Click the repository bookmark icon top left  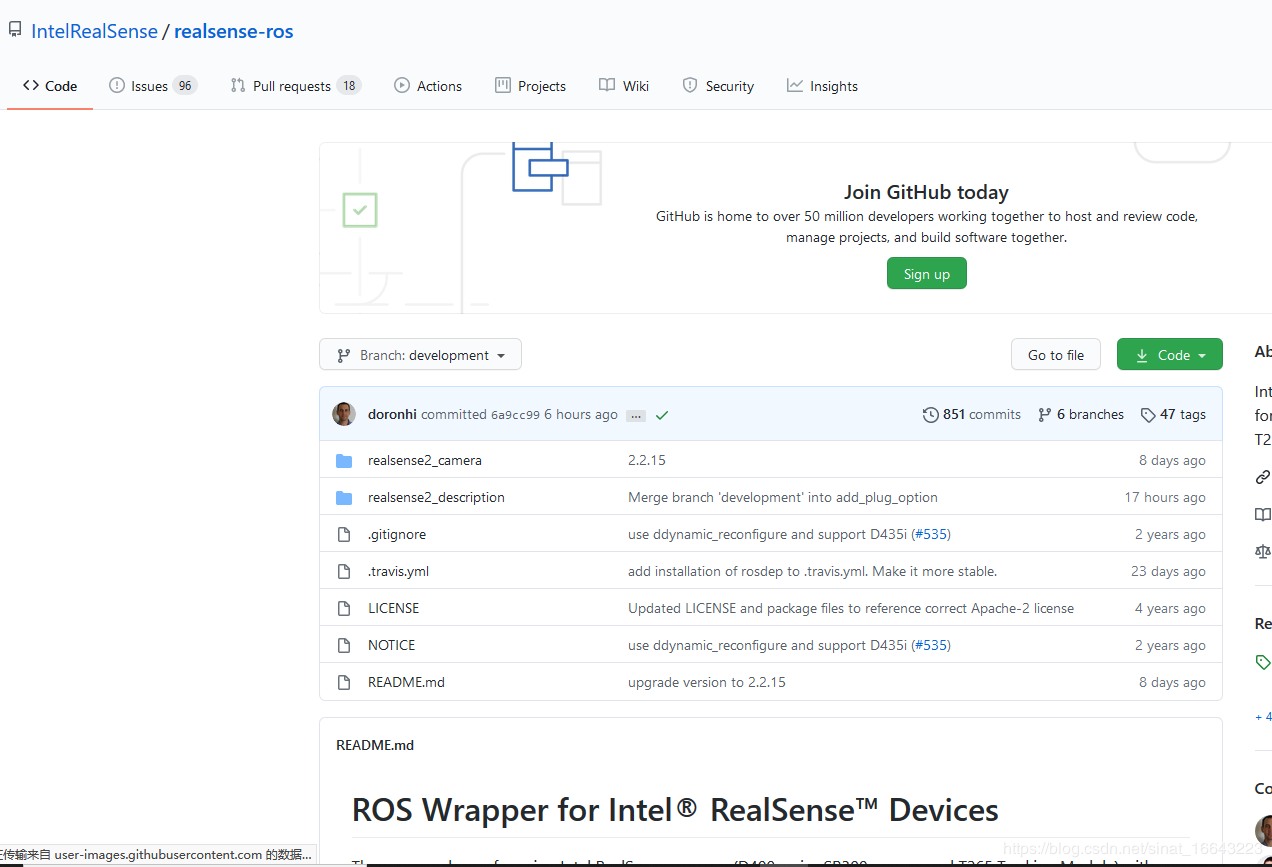pos(14,28)
